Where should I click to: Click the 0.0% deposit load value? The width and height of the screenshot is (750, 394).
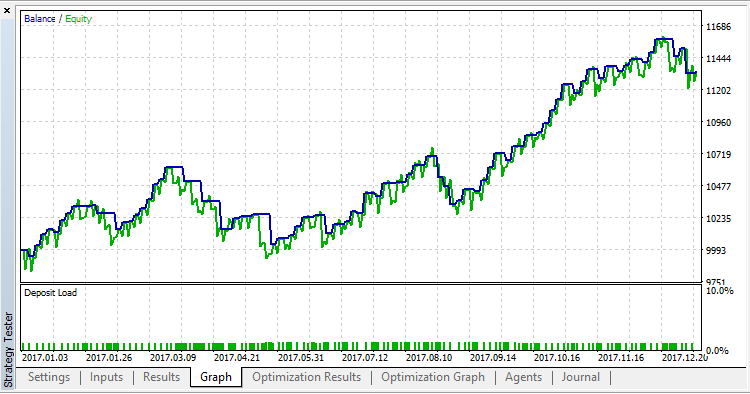point(717,350)
